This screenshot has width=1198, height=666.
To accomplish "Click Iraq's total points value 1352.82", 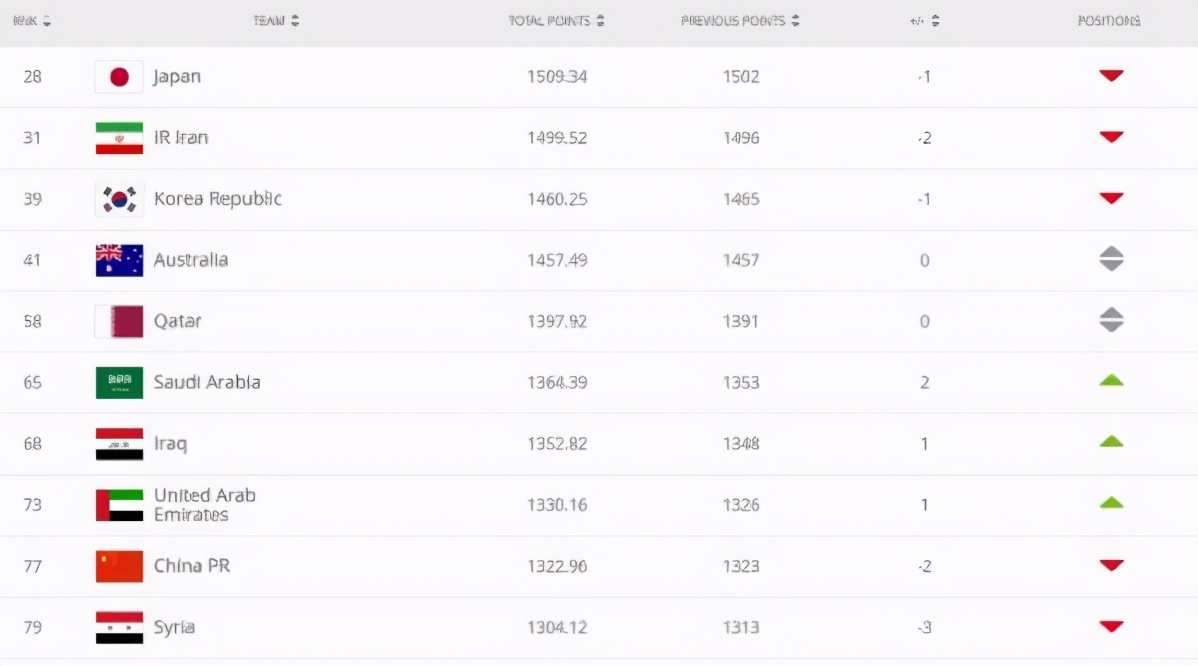I will tap(557, 443).
